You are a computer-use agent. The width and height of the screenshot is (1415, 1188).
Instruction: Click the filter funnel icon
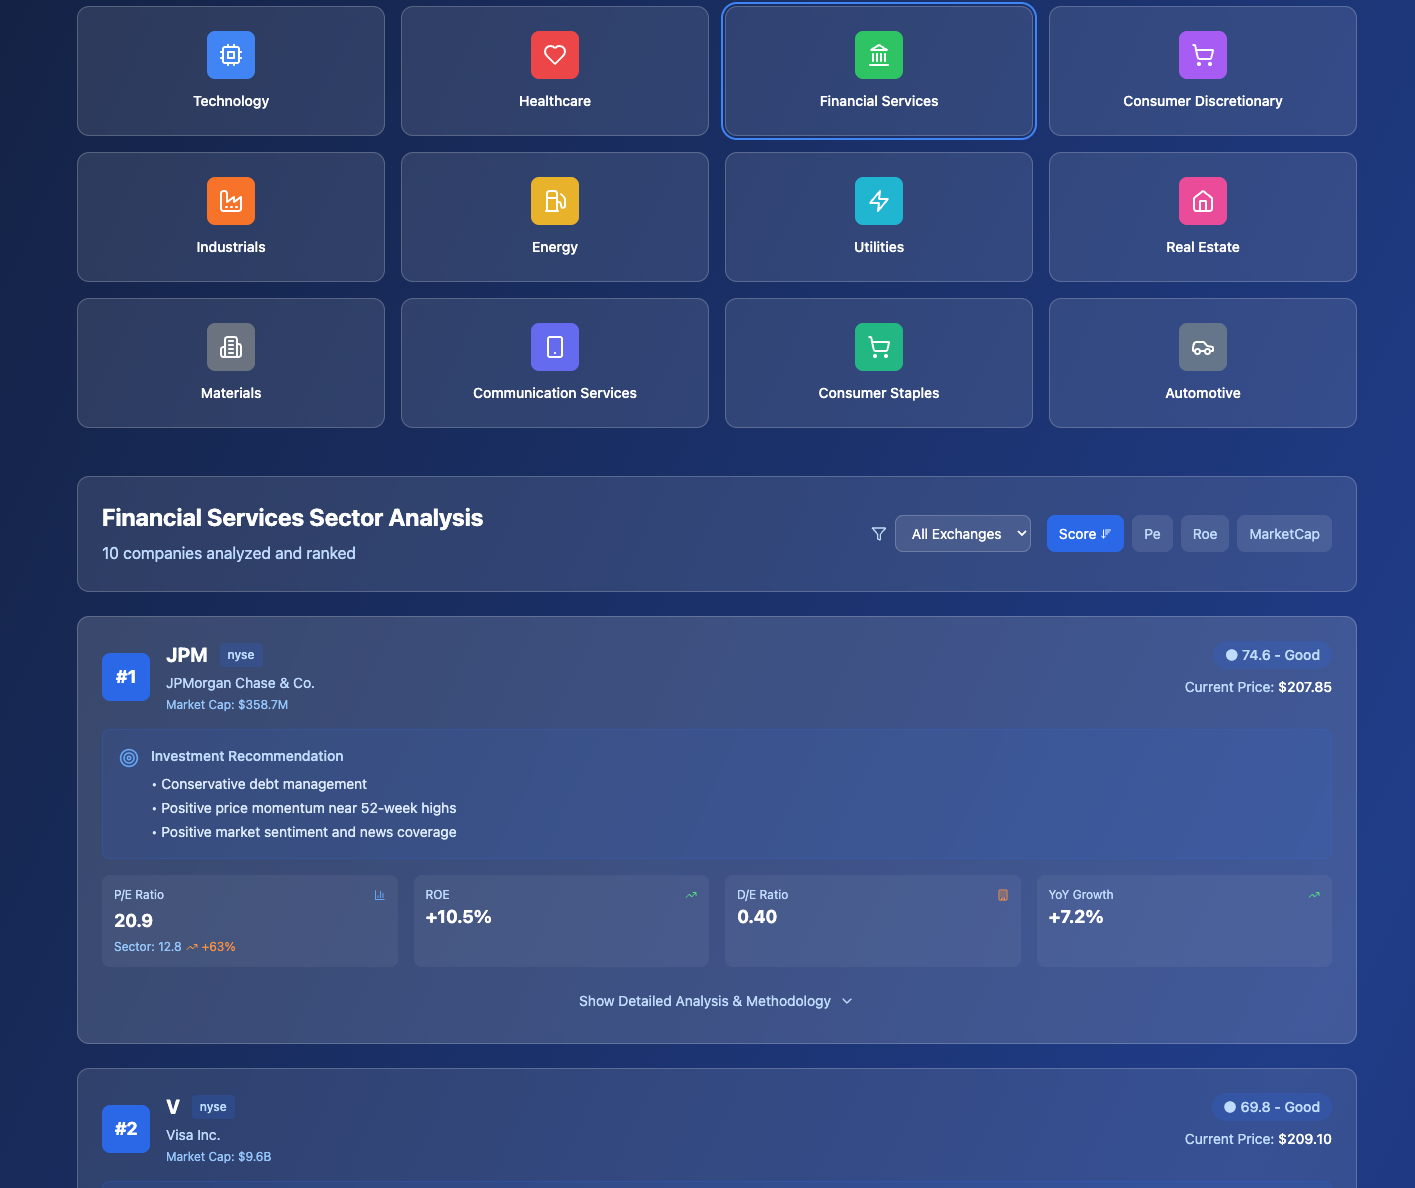(879, 534)
